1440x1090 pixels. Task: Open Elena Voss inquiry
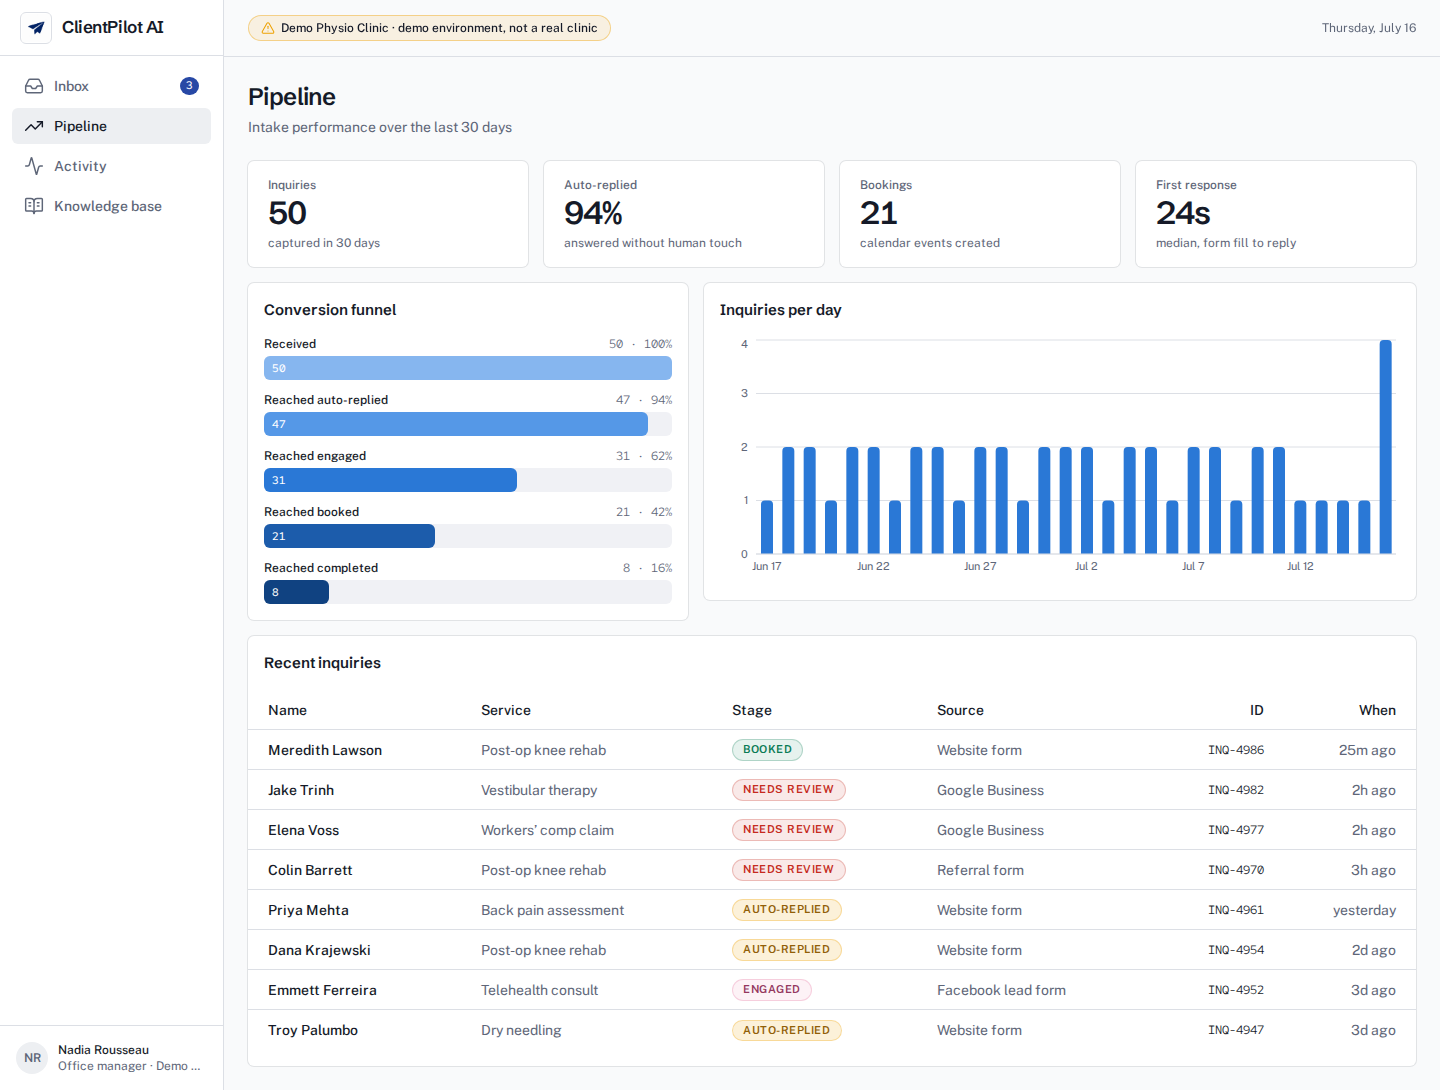(832, 830)
